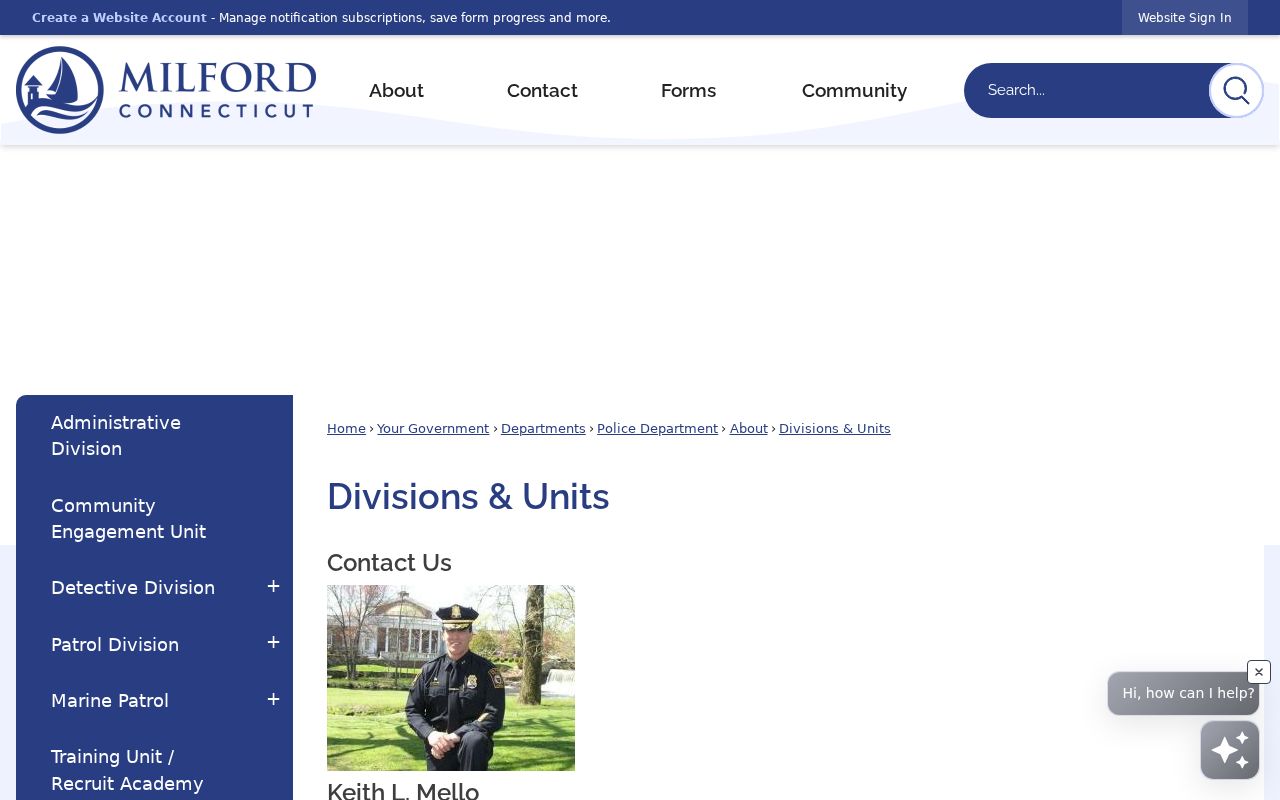Open the Contact menu
This screenshot has height=800, width=1280.
(542, 91)
